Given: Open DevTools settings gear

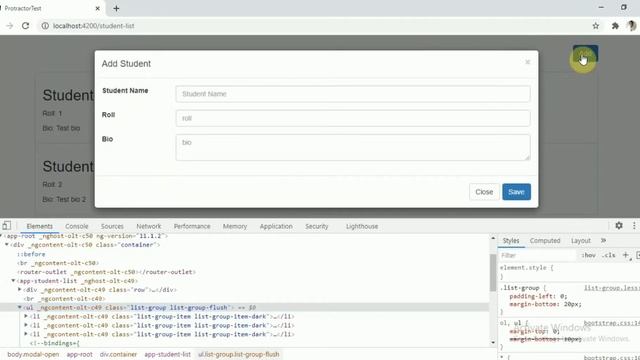Looking at the screenshot, I should (619, 225).
